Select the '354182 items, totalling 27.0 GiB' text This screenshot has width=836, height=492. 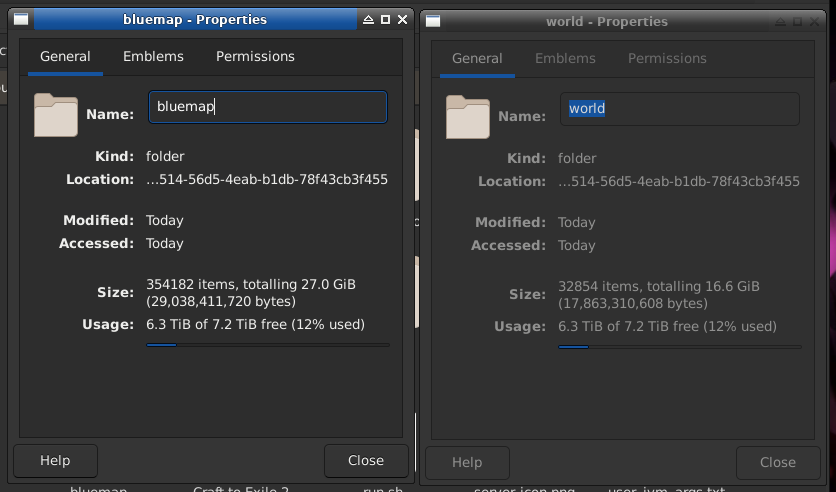251,284
